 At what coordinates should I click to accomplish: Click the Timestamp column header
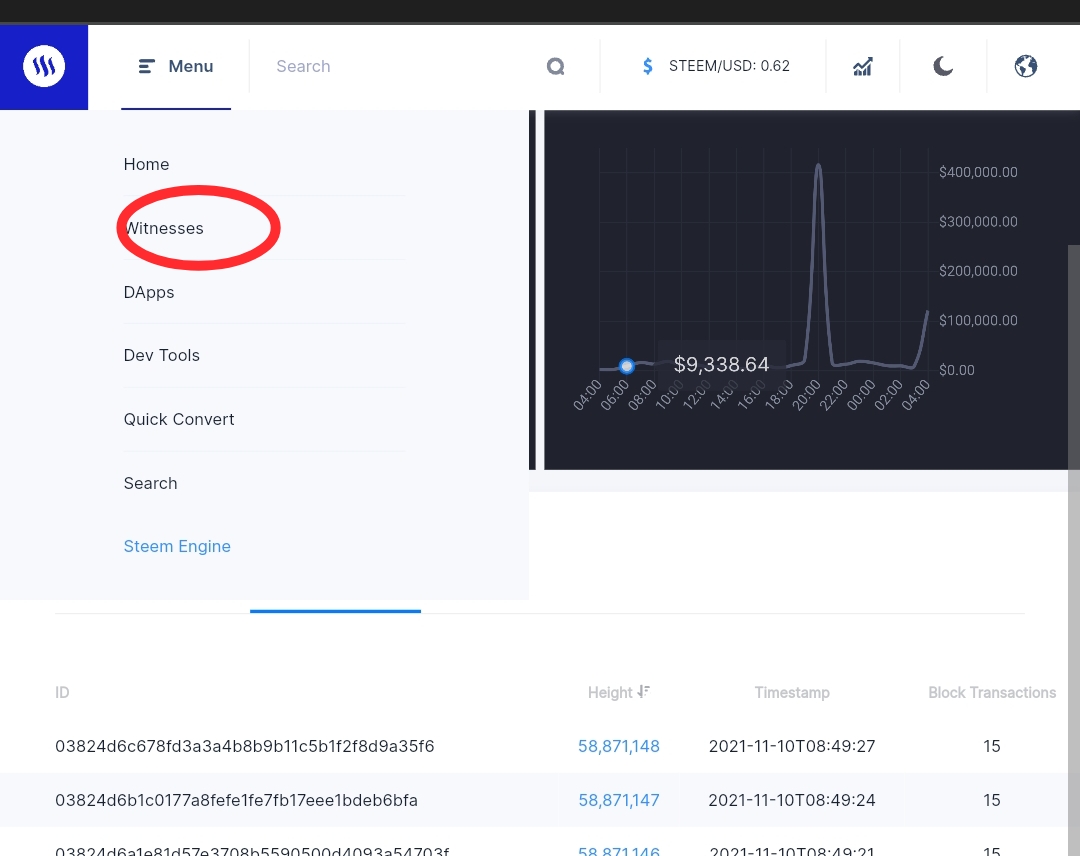792,692
